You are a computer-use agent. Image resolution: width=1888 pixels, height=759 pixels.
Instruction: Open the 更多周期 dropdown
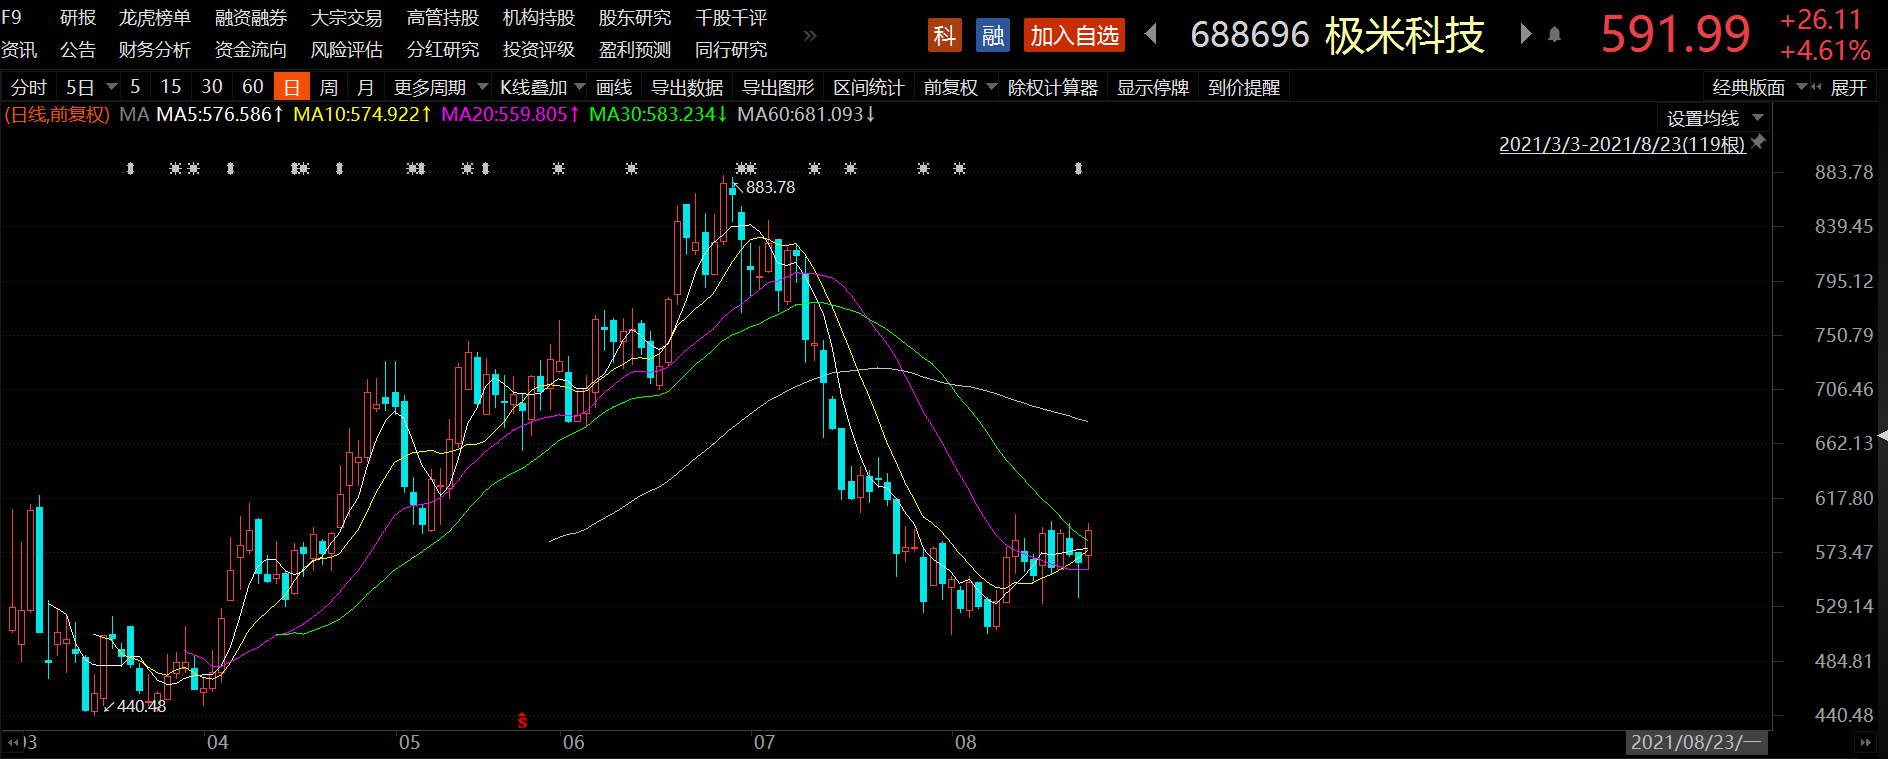440,88
